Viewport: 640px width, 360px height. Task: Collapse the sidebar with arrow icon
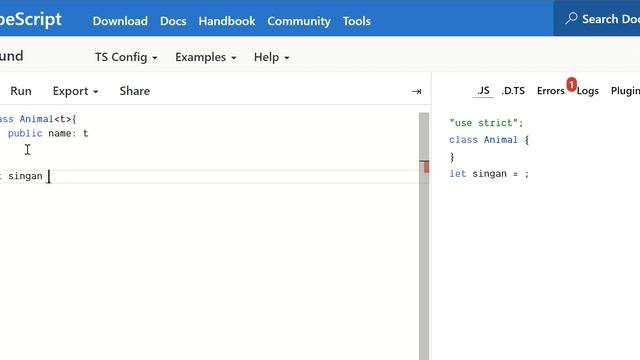pyautogui.click(x=416, y=91)
